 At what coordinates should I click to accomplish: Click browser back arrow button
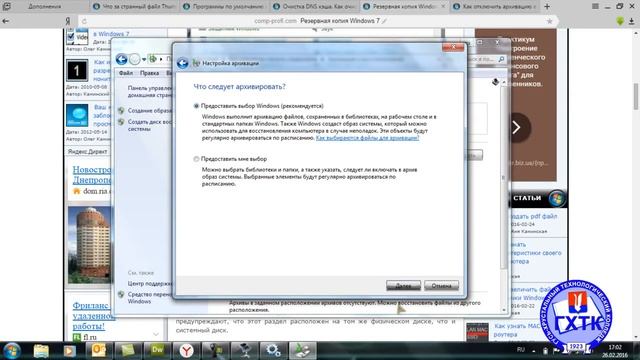point(6,21)
